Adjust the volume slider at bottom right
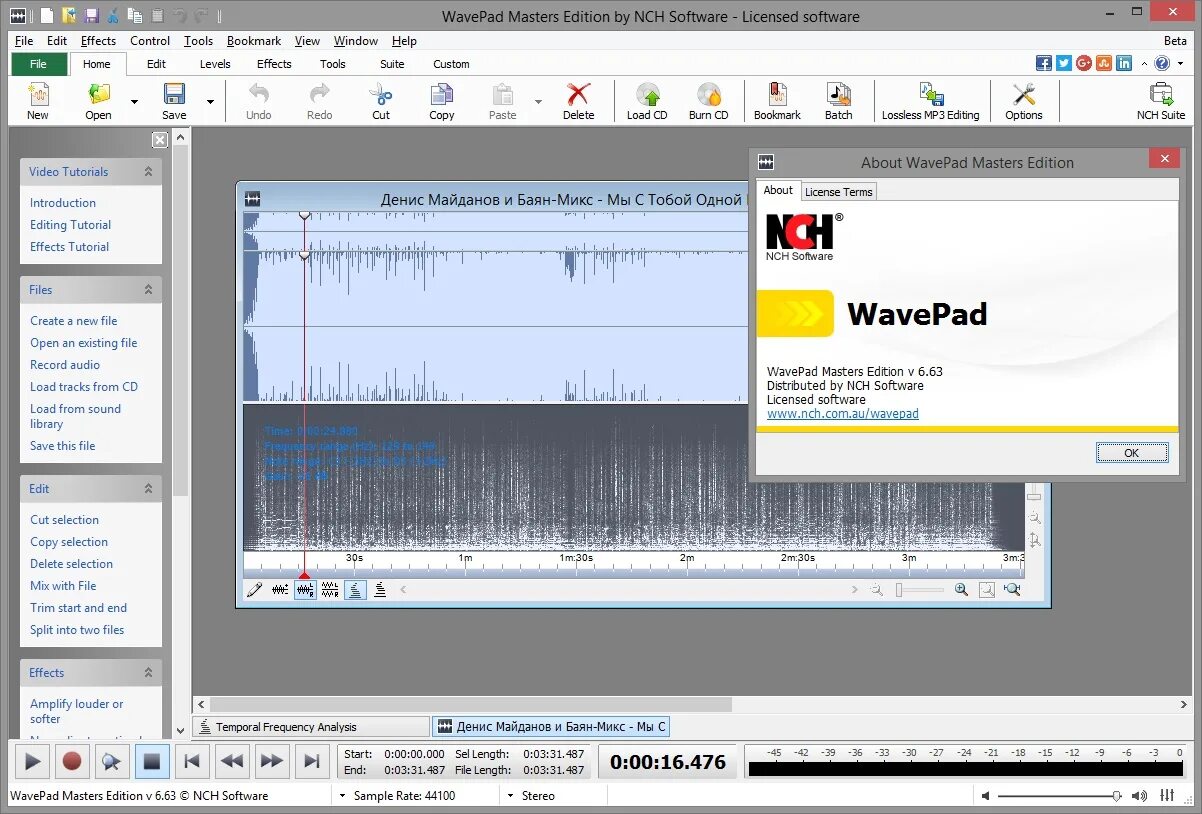Image resolution: width=1202 pixels, height=814 pixels. click(x=1060, y=796)
